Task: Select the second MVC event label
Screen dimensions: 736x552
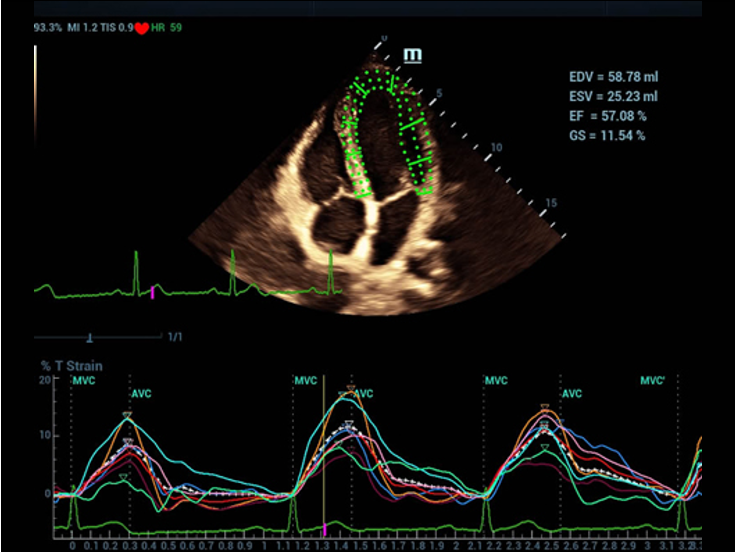Action: [305, 381]
